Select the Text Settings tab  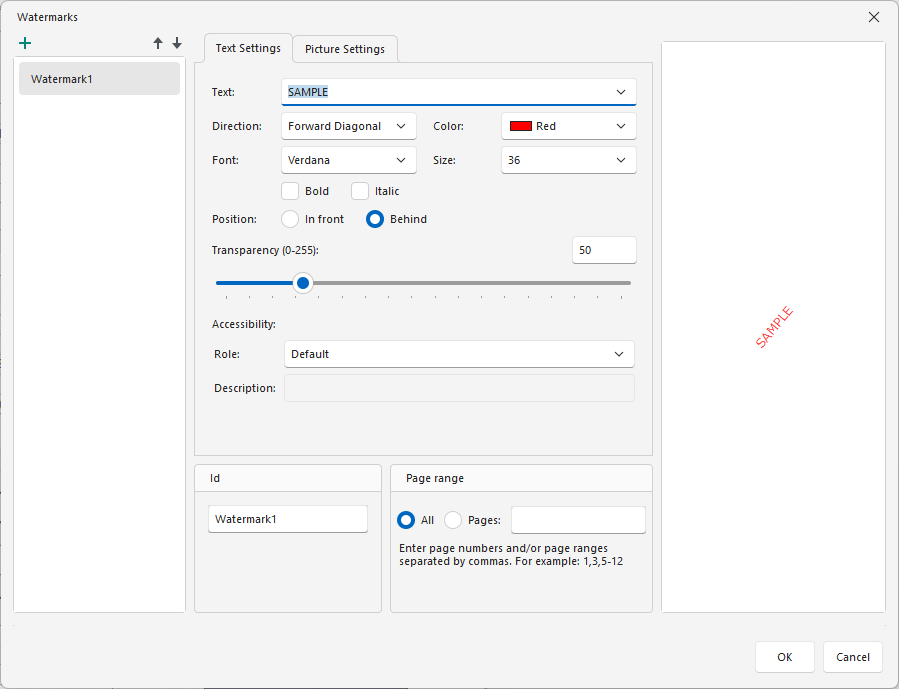(x=247, y=47)
